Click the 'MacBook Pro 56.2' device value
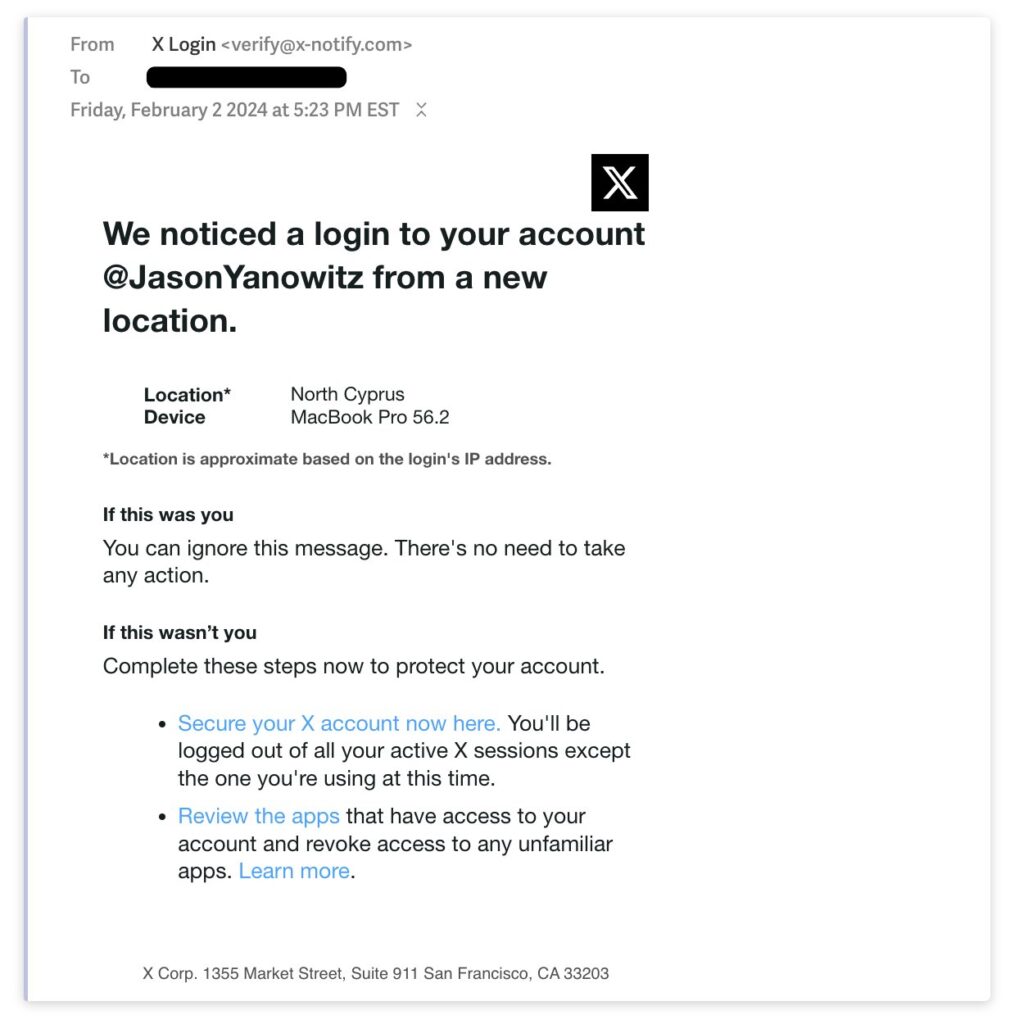Image resolution: width=1019 pixels, height=1024 pixels. [x=370, y=417]
